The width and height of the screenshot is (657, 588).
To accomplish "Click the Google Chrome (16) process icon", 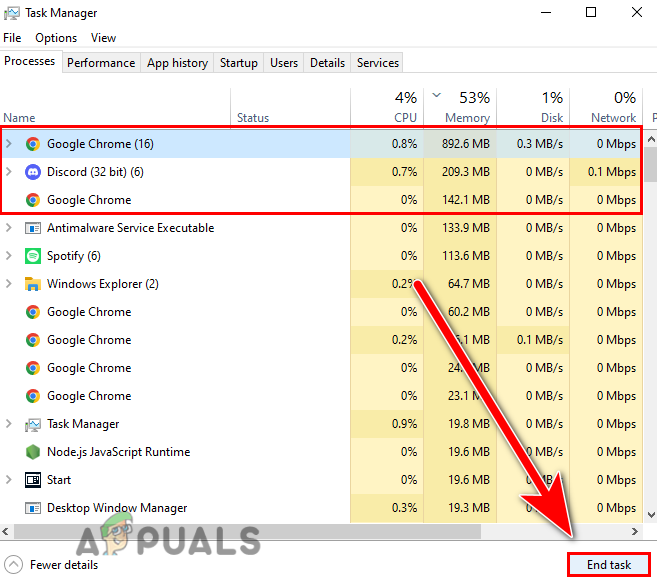I will coord(33,144).
